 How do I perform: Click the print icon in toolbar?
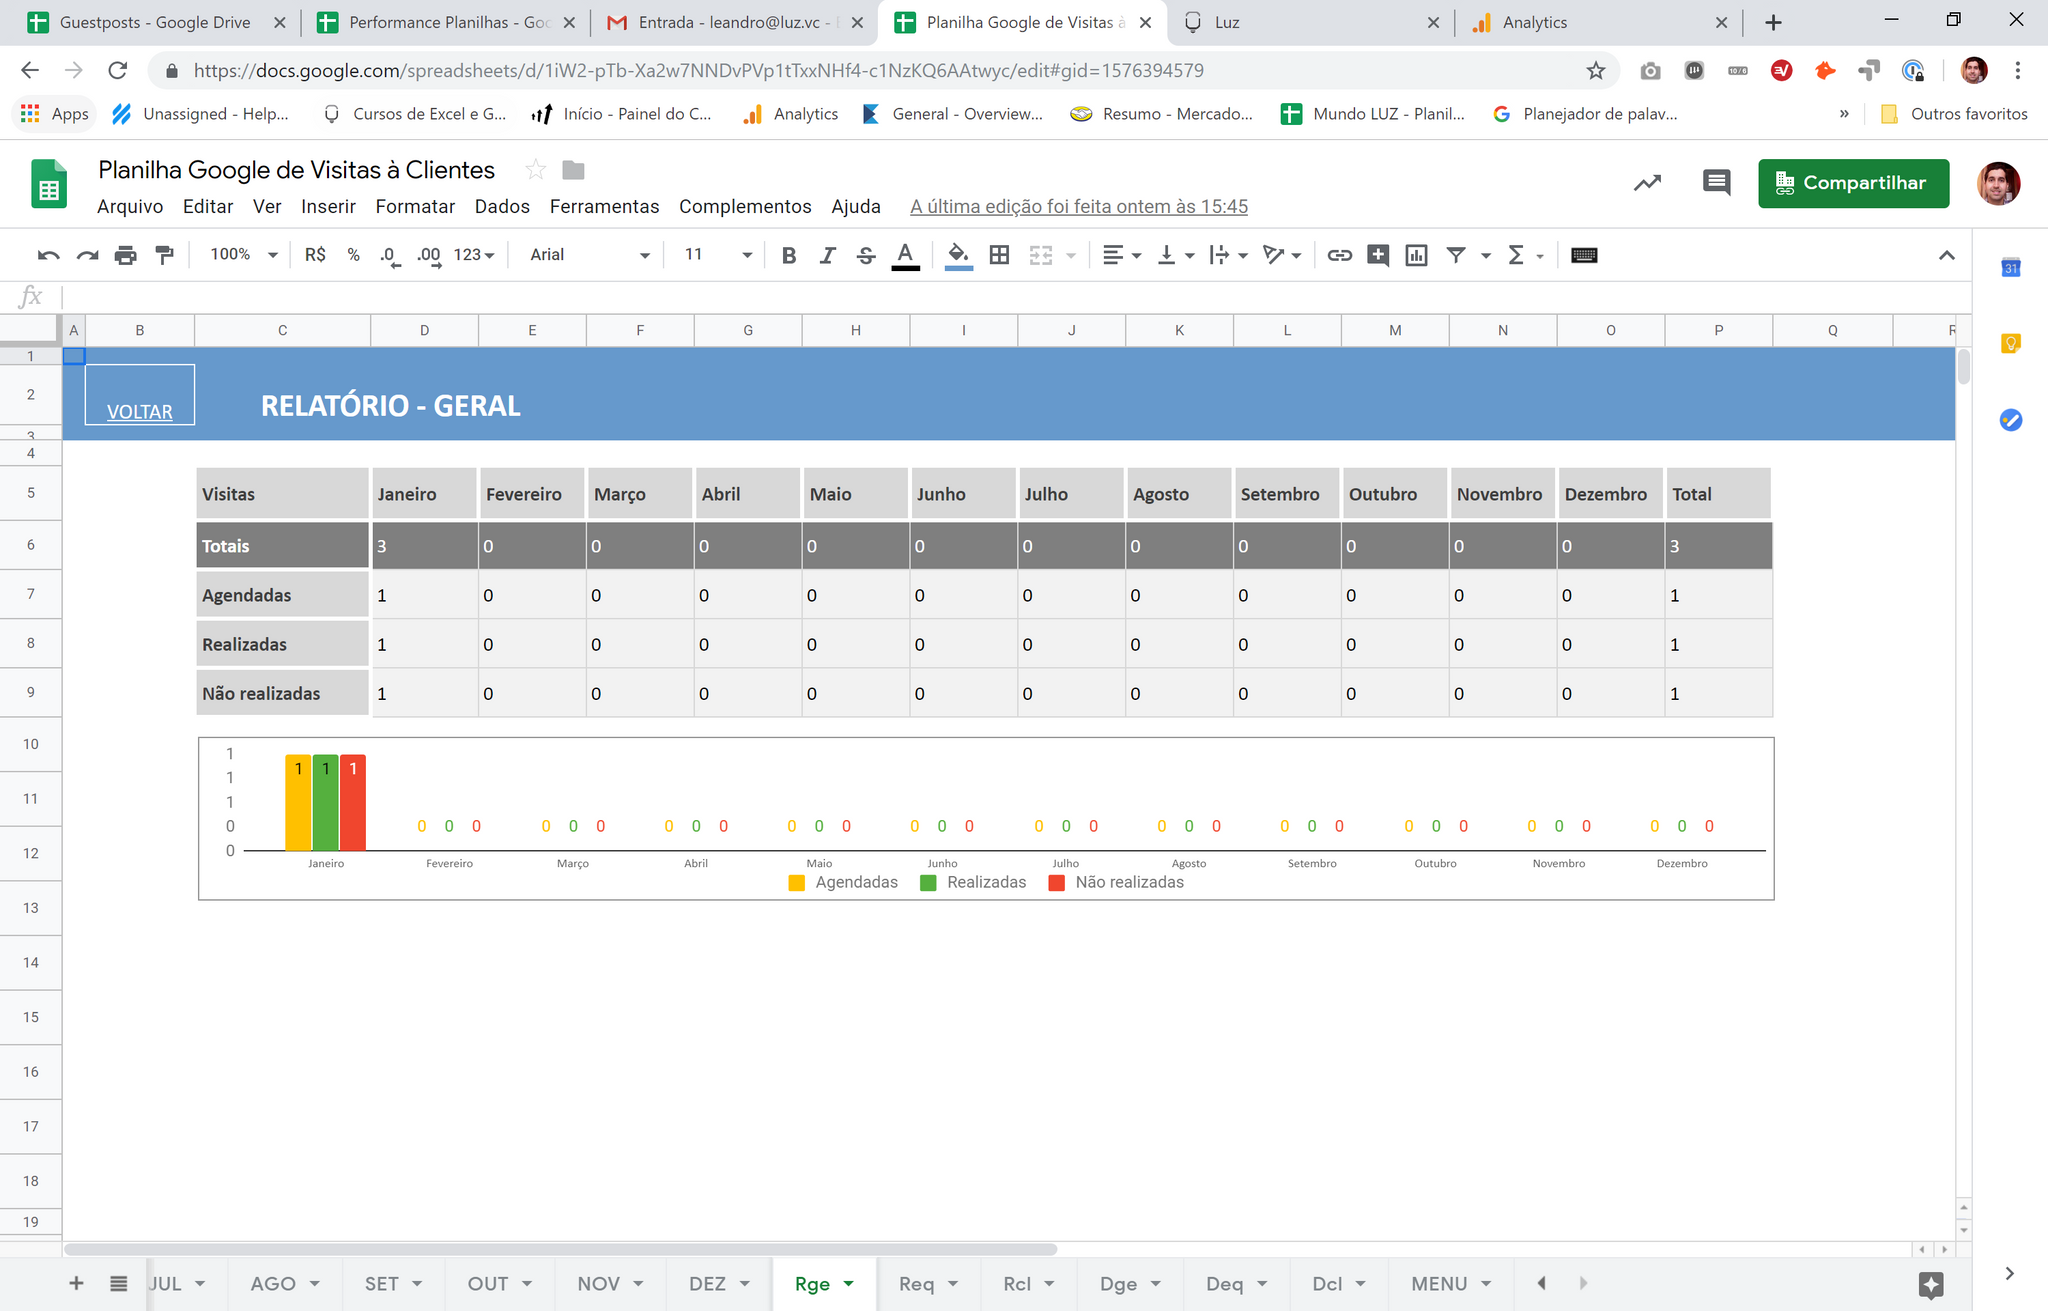pos(125,255)
